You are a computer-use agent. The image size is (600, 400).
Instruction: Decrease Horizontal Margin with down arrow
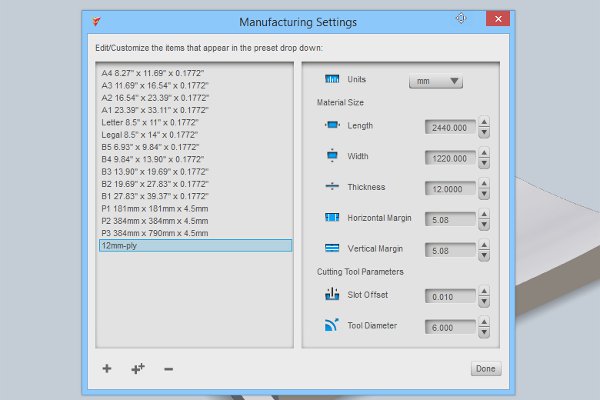[x=484, y=225]
